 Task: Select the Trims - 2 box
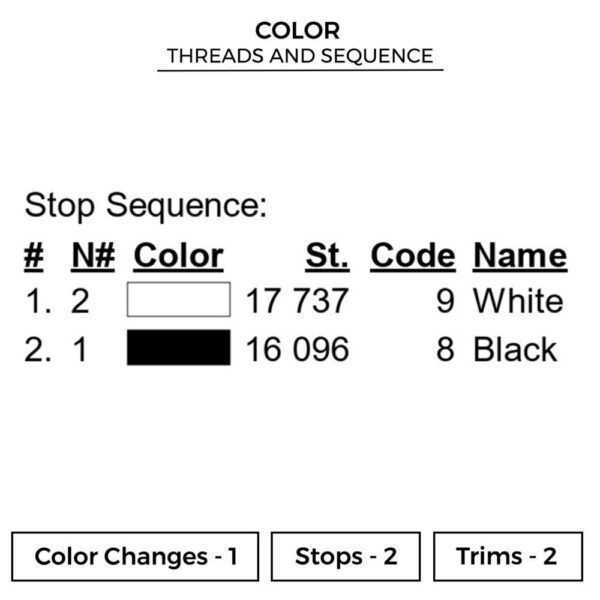[x=508, y=556]
